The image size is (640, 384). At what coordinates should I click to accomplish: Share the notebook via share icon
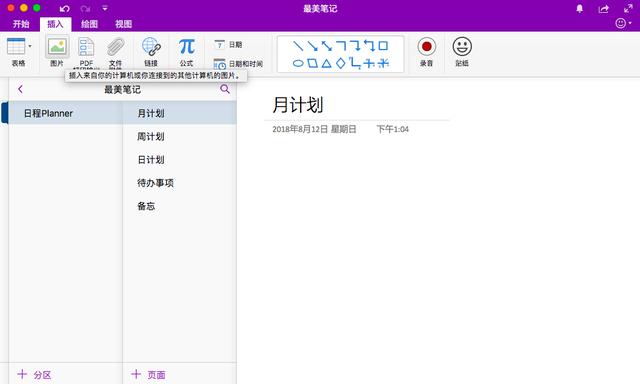pyautogui.click(x=604, y=9)
